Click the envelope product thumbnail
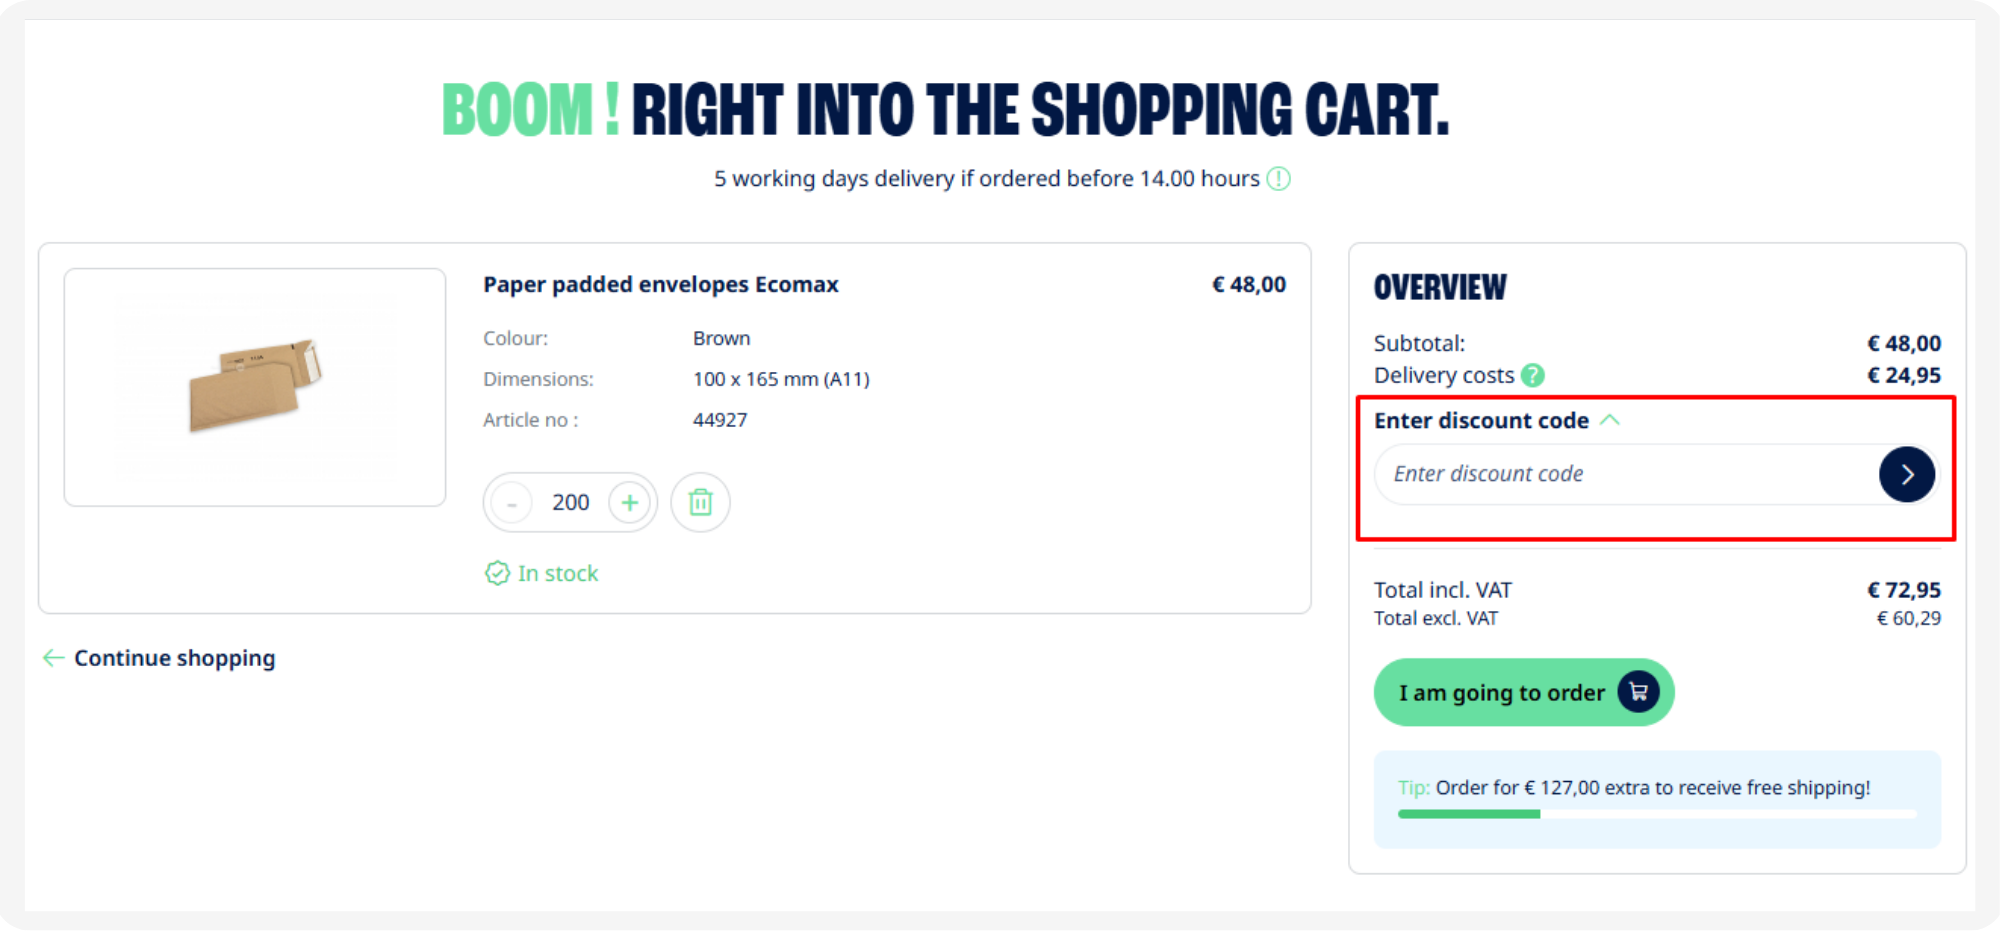The width and height of the screenshot is (2000, 931). coord(255,387)
